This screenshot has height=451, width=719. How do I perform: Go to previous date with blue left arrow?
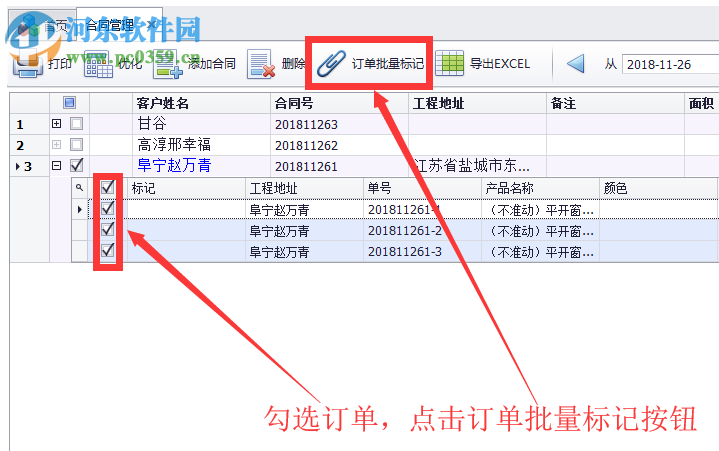coord(575,64)
